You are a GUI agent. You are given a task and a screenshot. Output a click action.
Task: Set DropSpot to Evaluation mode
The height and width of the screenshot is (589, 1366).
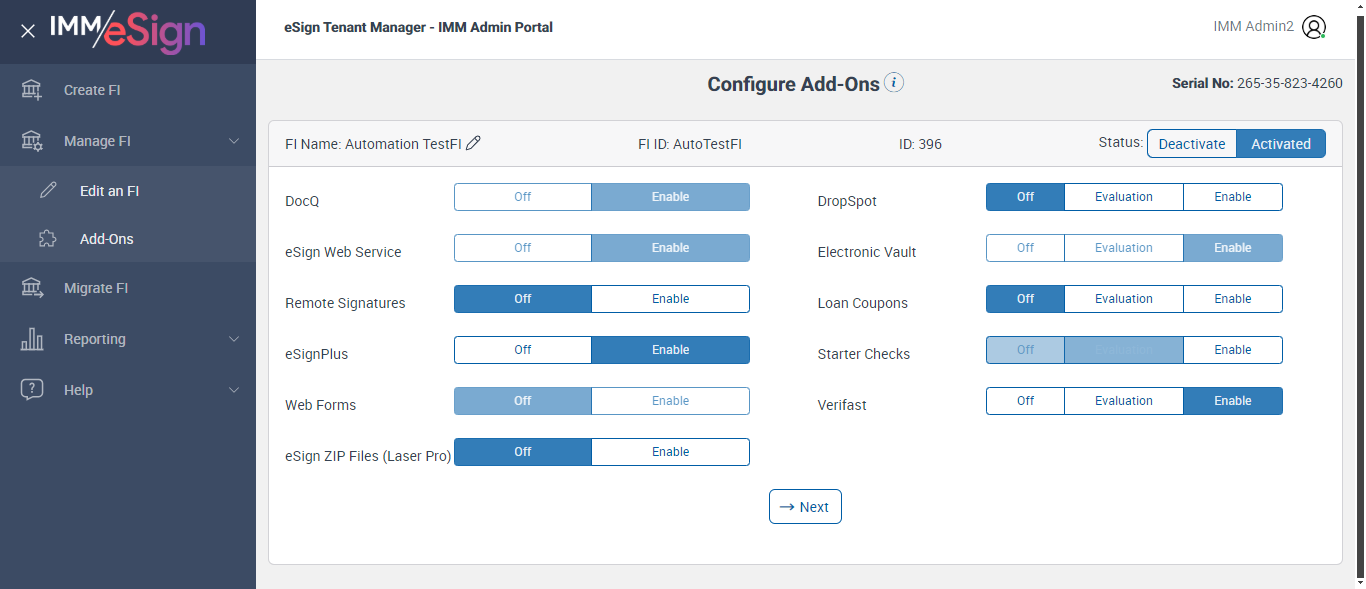coord(1123,197)
